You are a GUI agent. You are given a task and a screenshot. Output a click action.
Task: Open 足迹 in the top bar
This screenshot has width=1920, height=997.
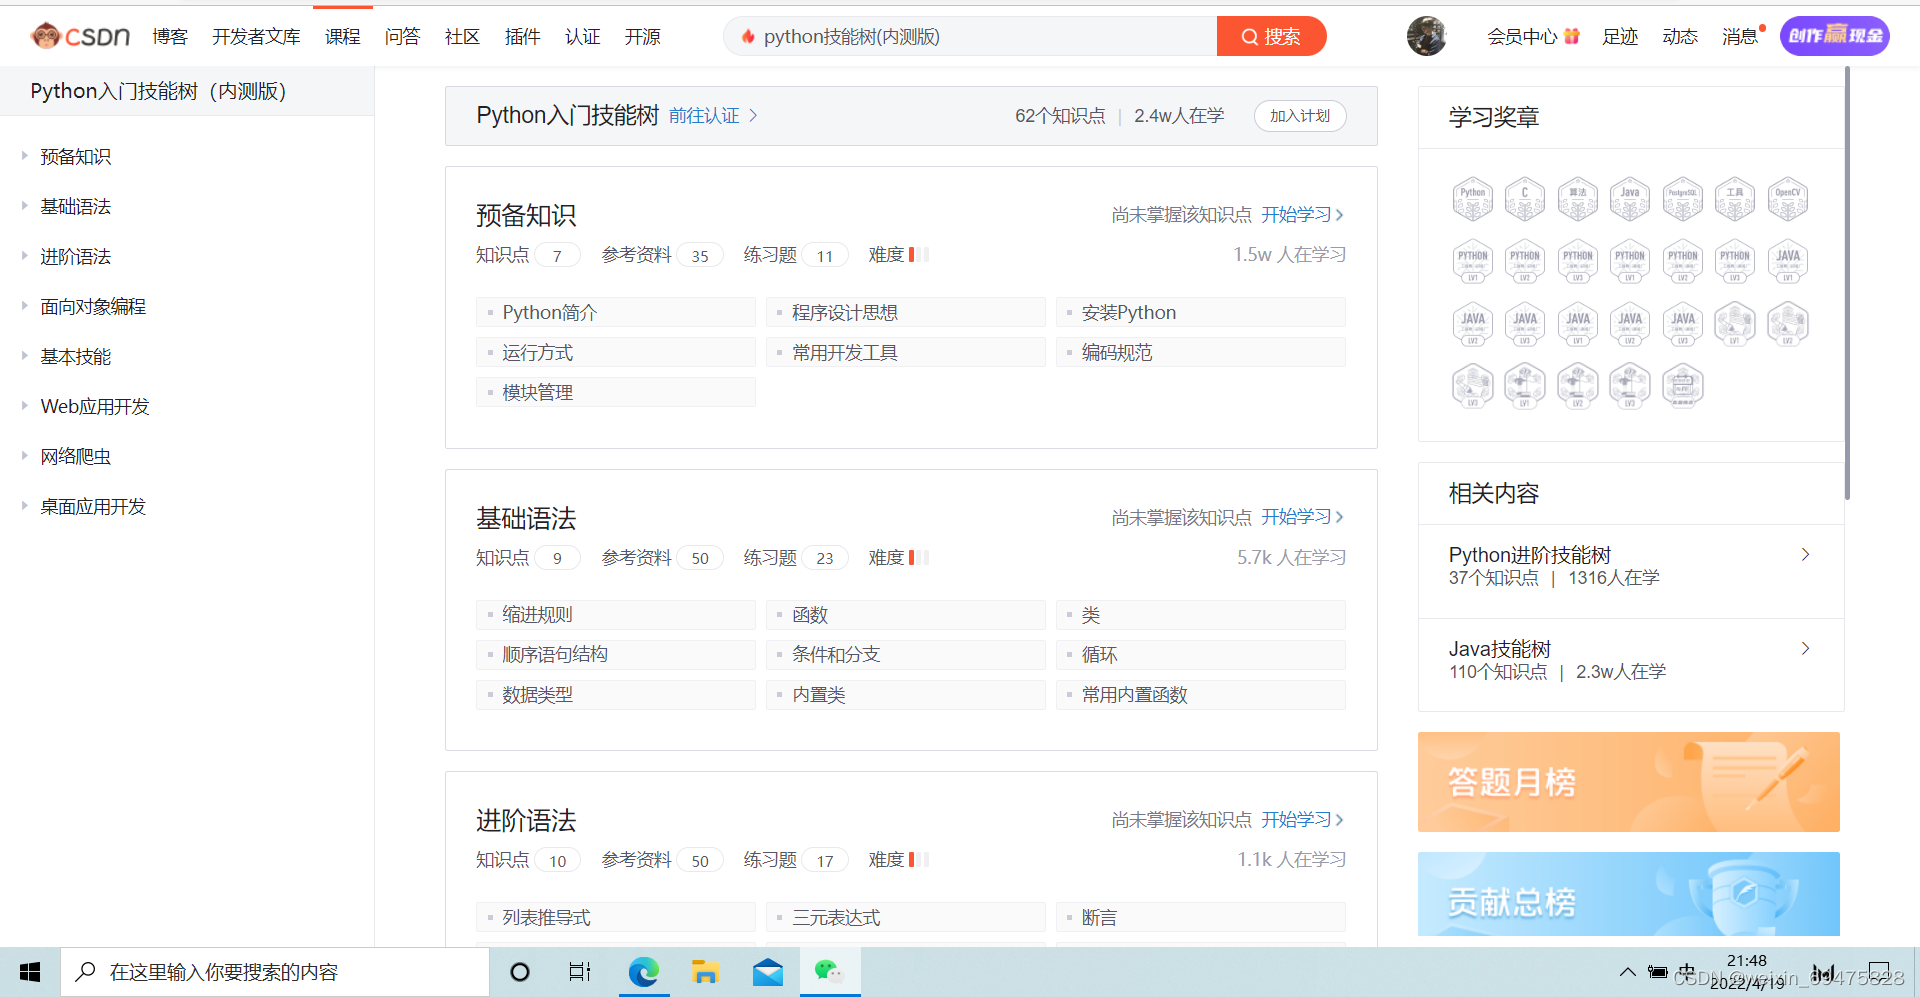pyautogui.click(x=1620, y=37)
